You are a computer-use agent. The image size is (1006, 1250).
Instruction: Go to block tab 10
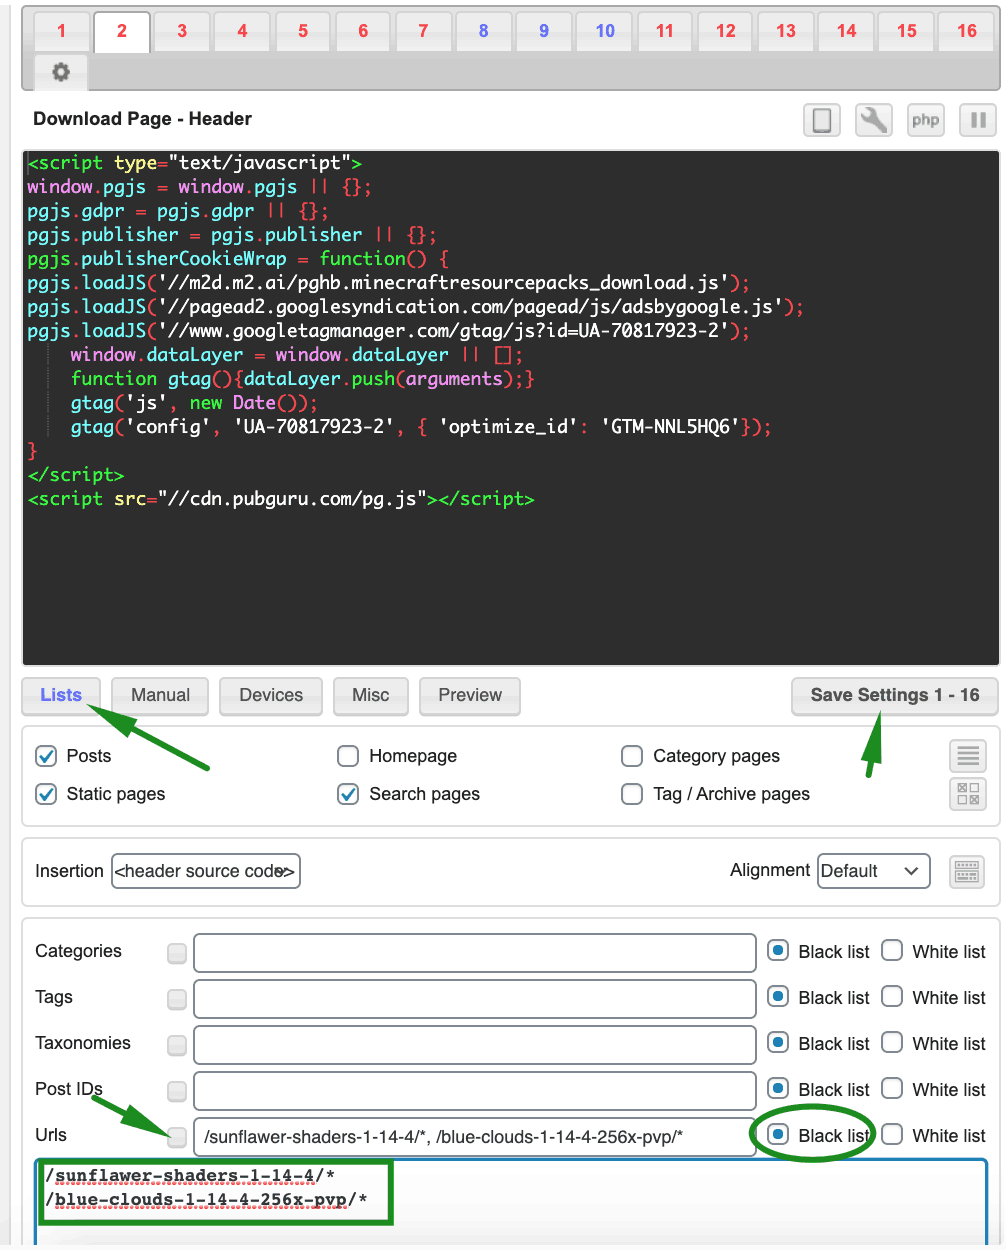(x=605, y=31)
